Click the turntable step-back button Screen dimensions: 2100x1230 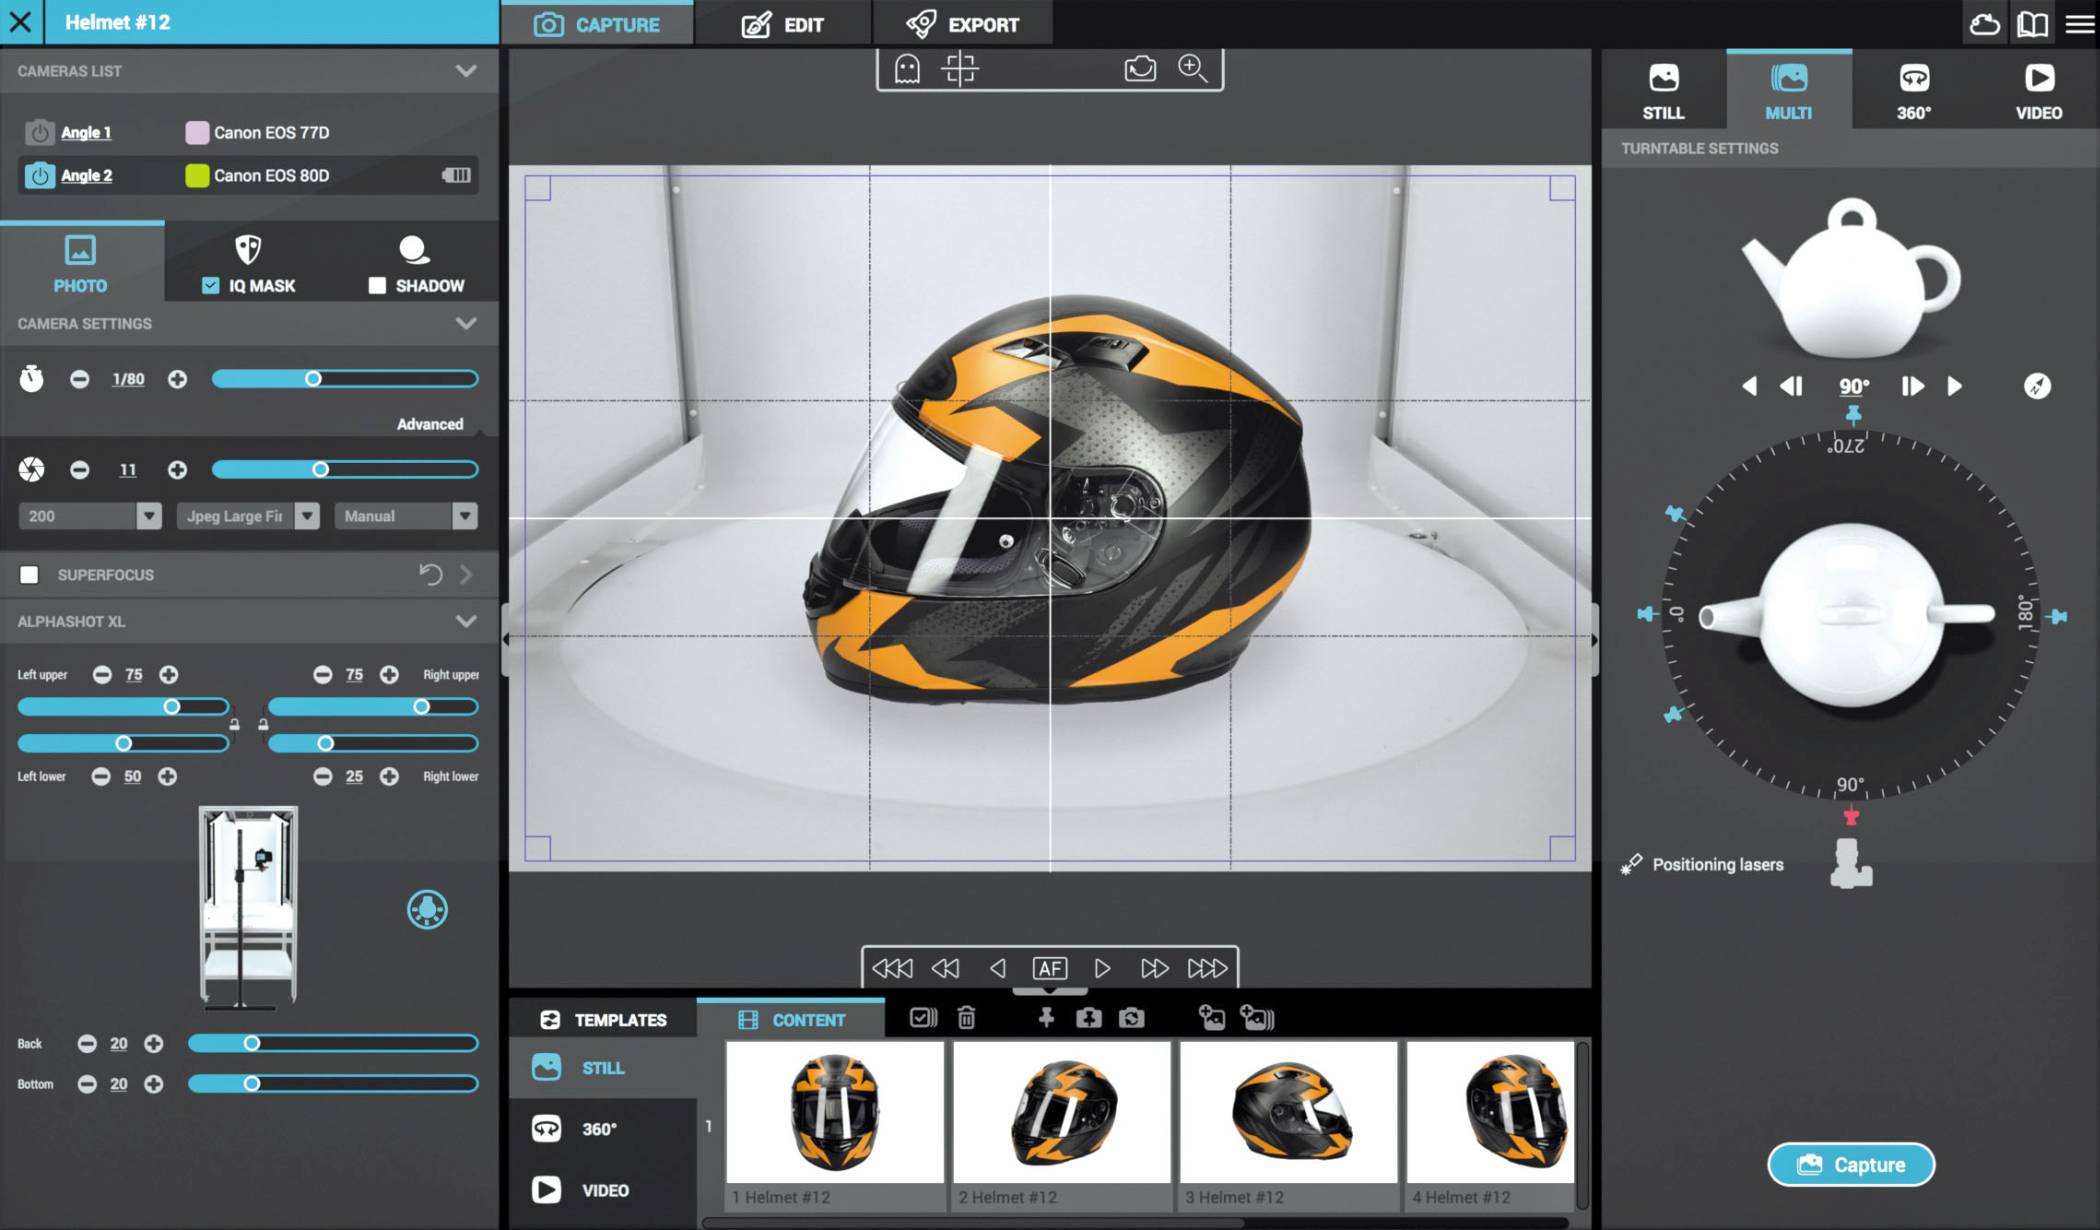(x=1791, y=386)
